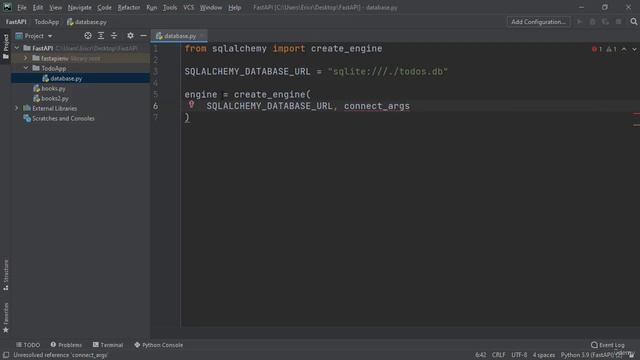The width and height of the screenshot is (640, 360).
Task: Click the Expand All icon in Project panel
Action: (101, 36)
